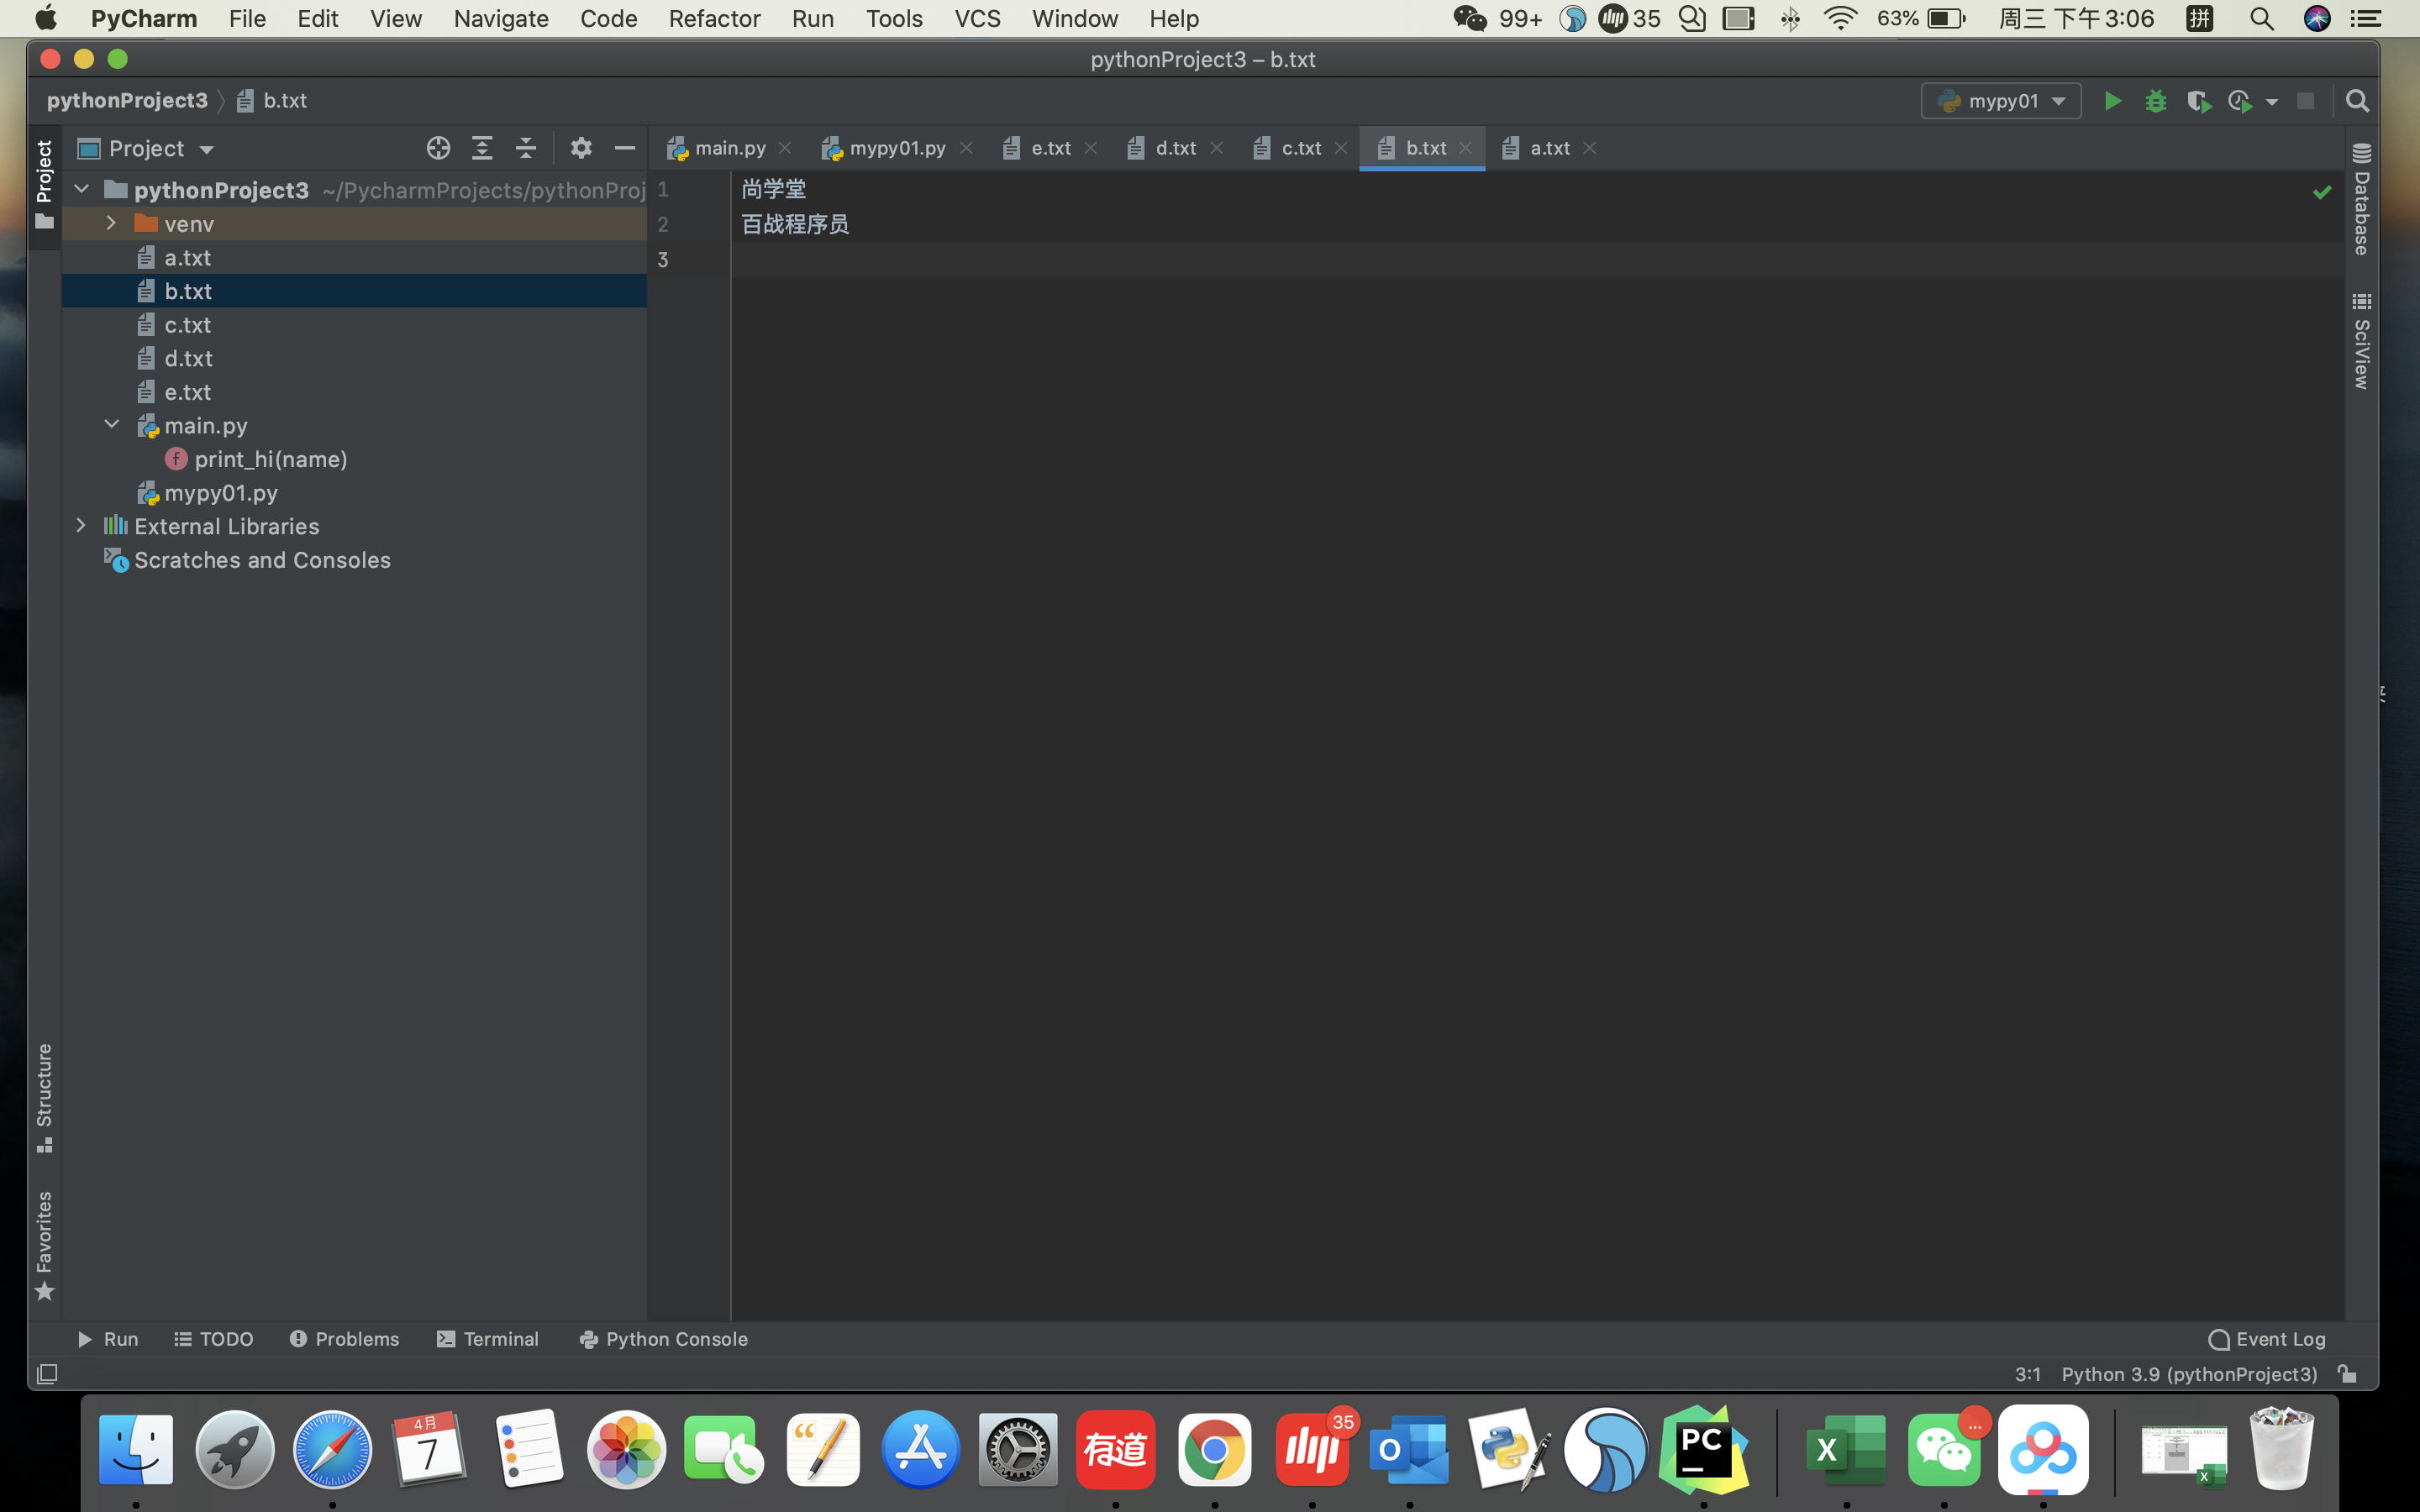Image resolution: width=2420 pixels, height=1512 pixels.
Task: Open the Refactor menu
Action: click(x=714, y=19)
